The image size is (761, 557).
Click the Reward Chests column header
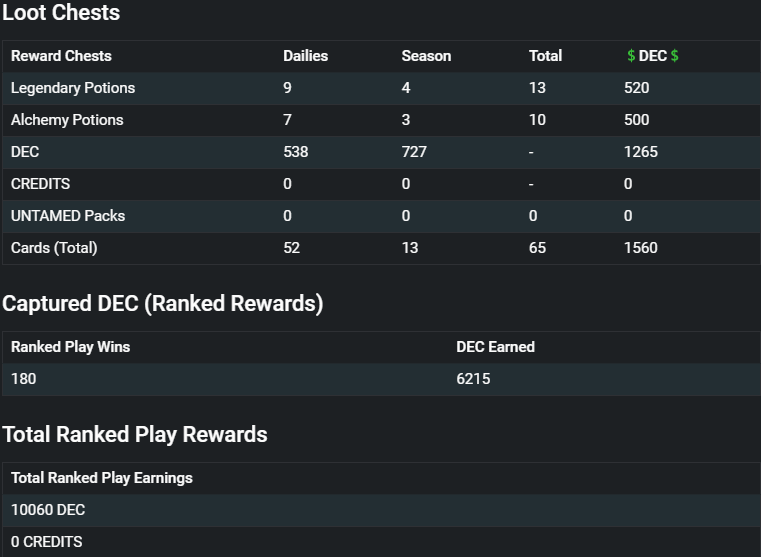[x=61, y=56]
